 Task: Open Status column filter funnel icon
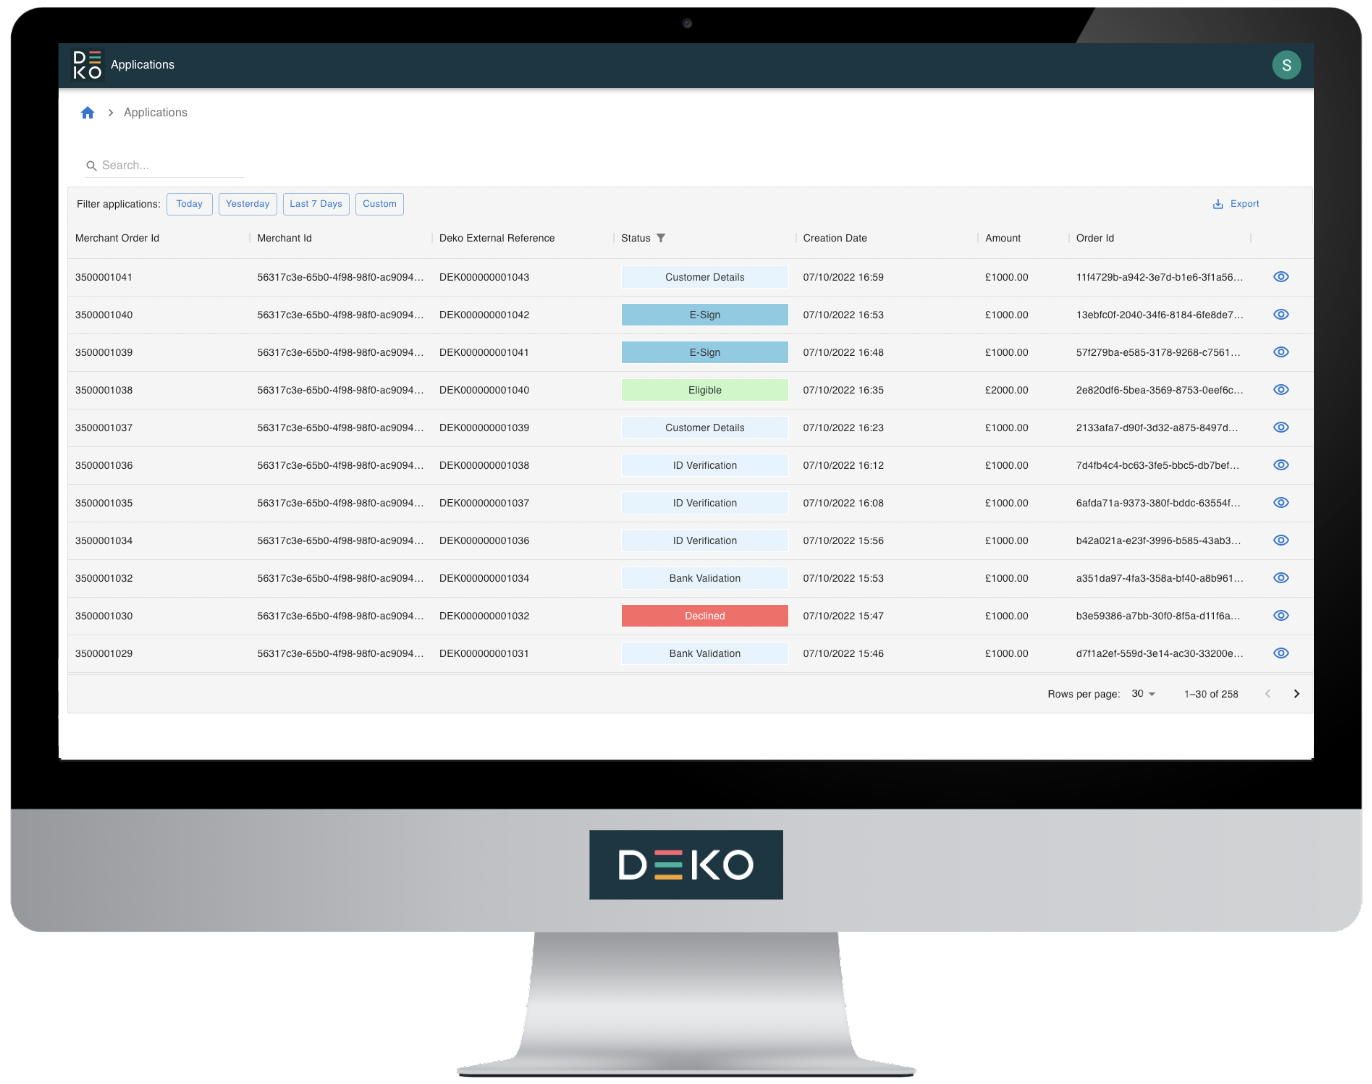(661, 238)
